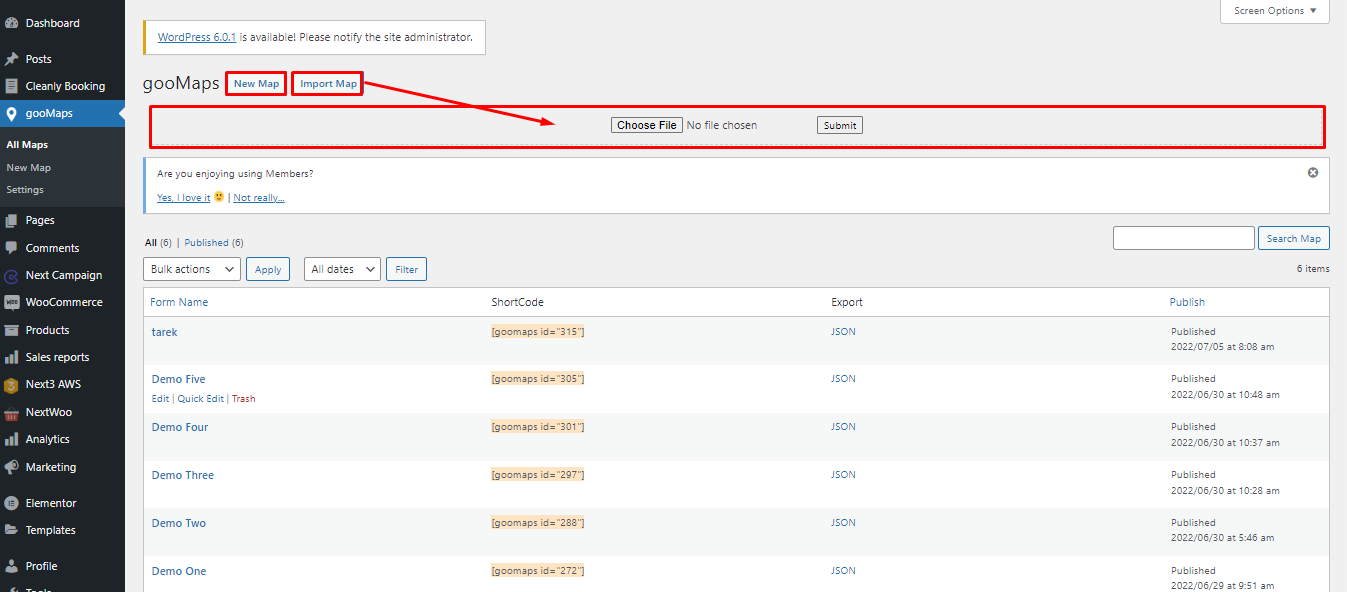The image size is (1347, 592).
Task: Click the Next Campaign icon
Action: point(12,275)
